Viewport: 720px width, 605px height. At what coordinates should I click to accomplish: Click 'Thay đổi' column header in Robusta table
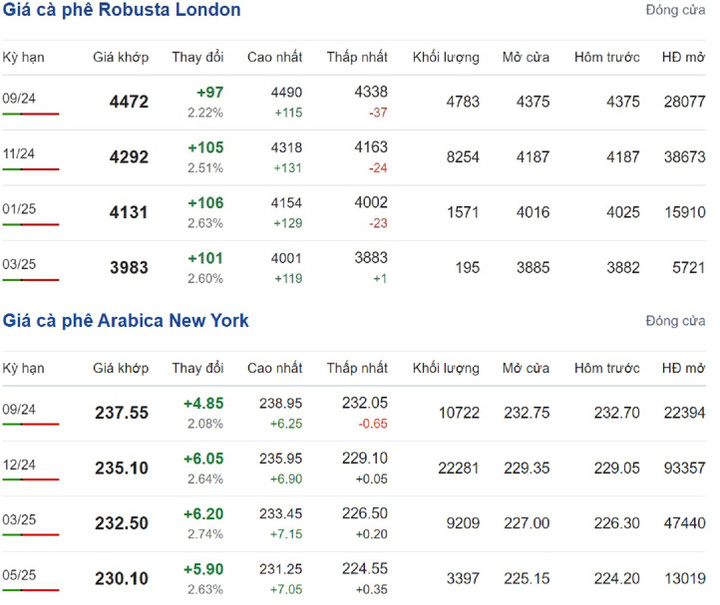198,58
